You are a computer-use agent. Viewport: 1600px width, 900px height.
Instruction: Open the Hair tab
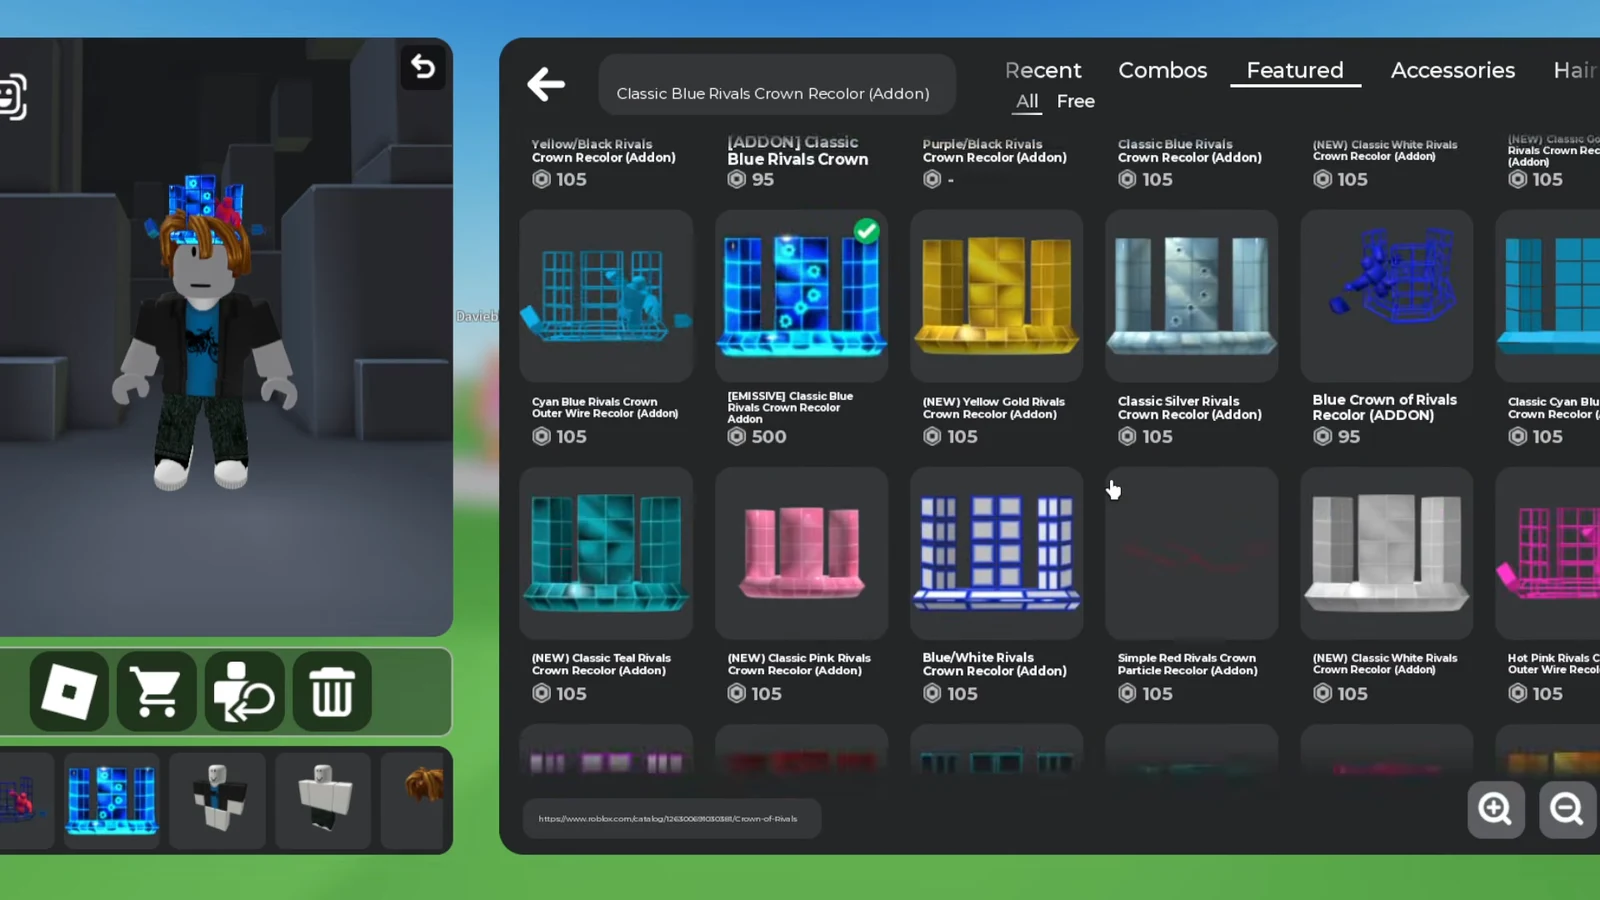(x=1575, y=70)
